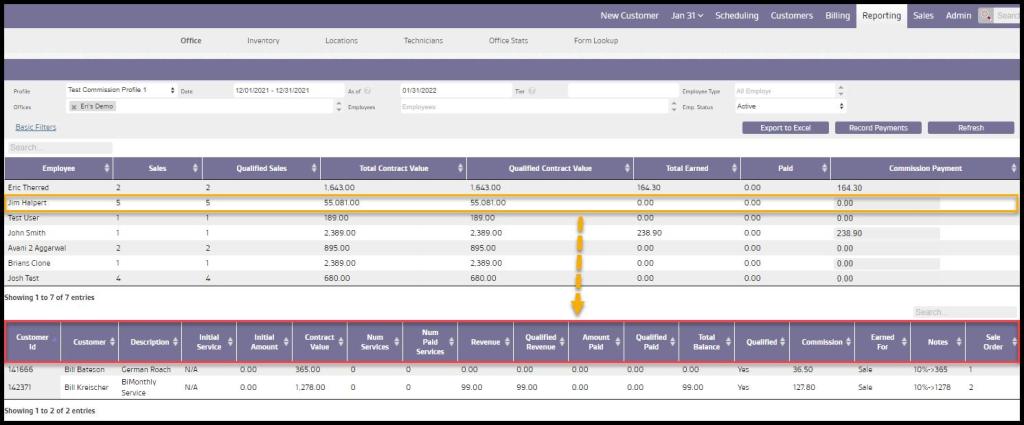Open the Employee Type selector
The height and width of the screenshot is (425, 1024).
[x=790, y=91]
